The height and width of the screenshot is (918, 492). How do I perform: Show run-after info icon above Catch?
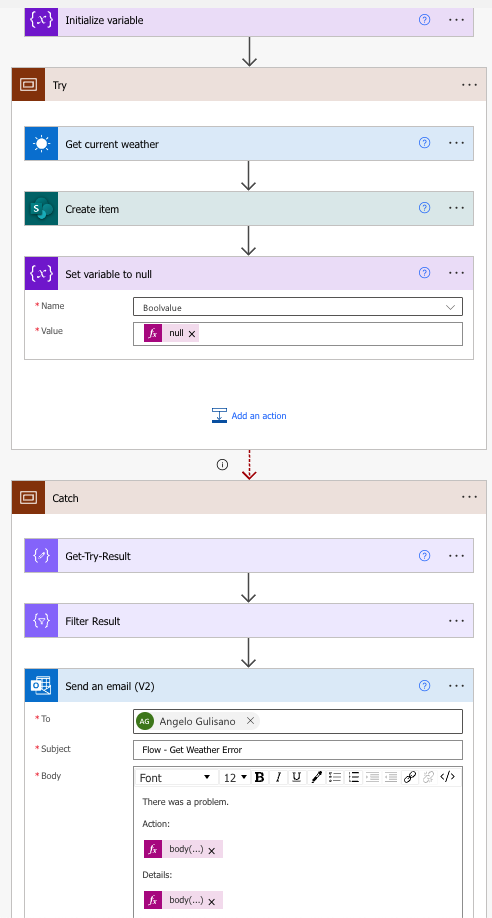click(222, 465)
